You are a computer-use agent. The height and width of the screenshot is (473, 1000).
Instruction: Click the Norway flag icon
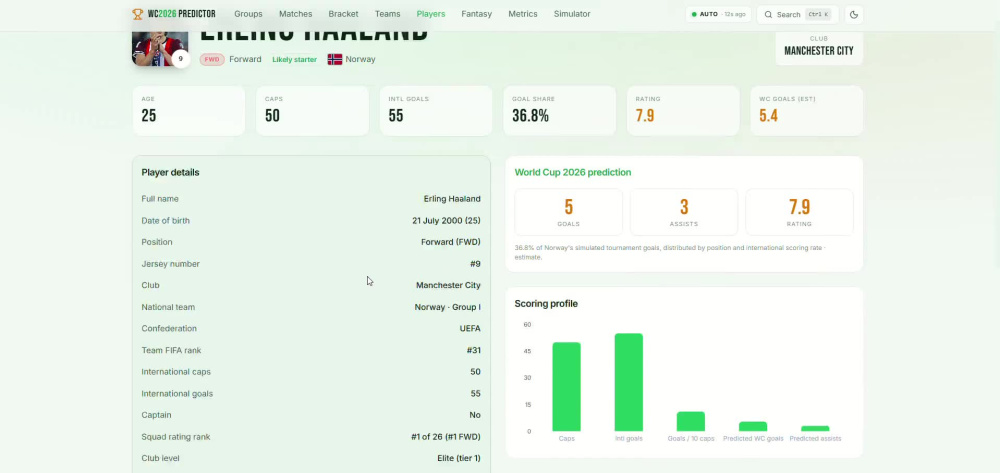(x=335, y=59)
